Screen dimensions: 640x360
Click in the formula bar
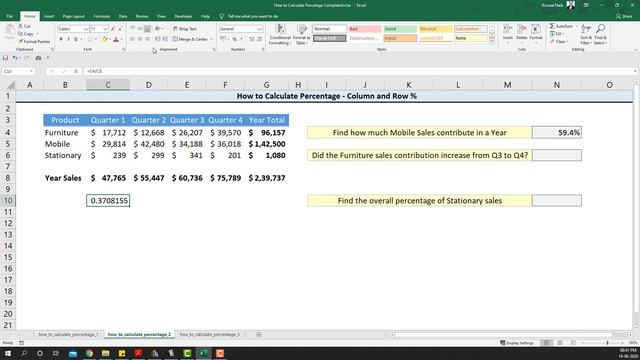(358, 71)
